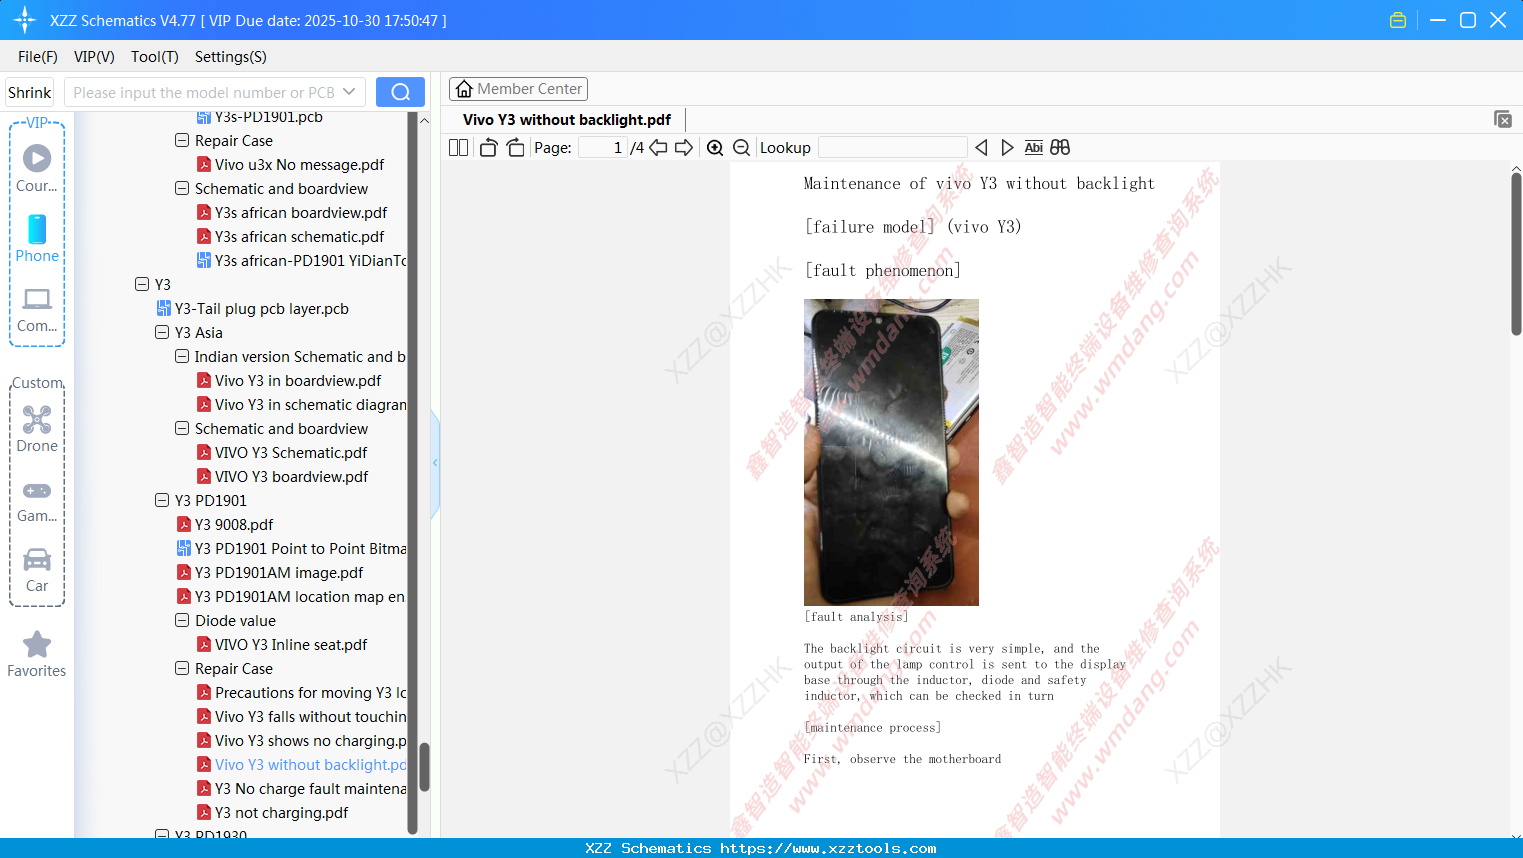Image resolution: width=1523 pixels, height=858 pixels.
Task: Select the Computer category
Action: pos(37,310)
